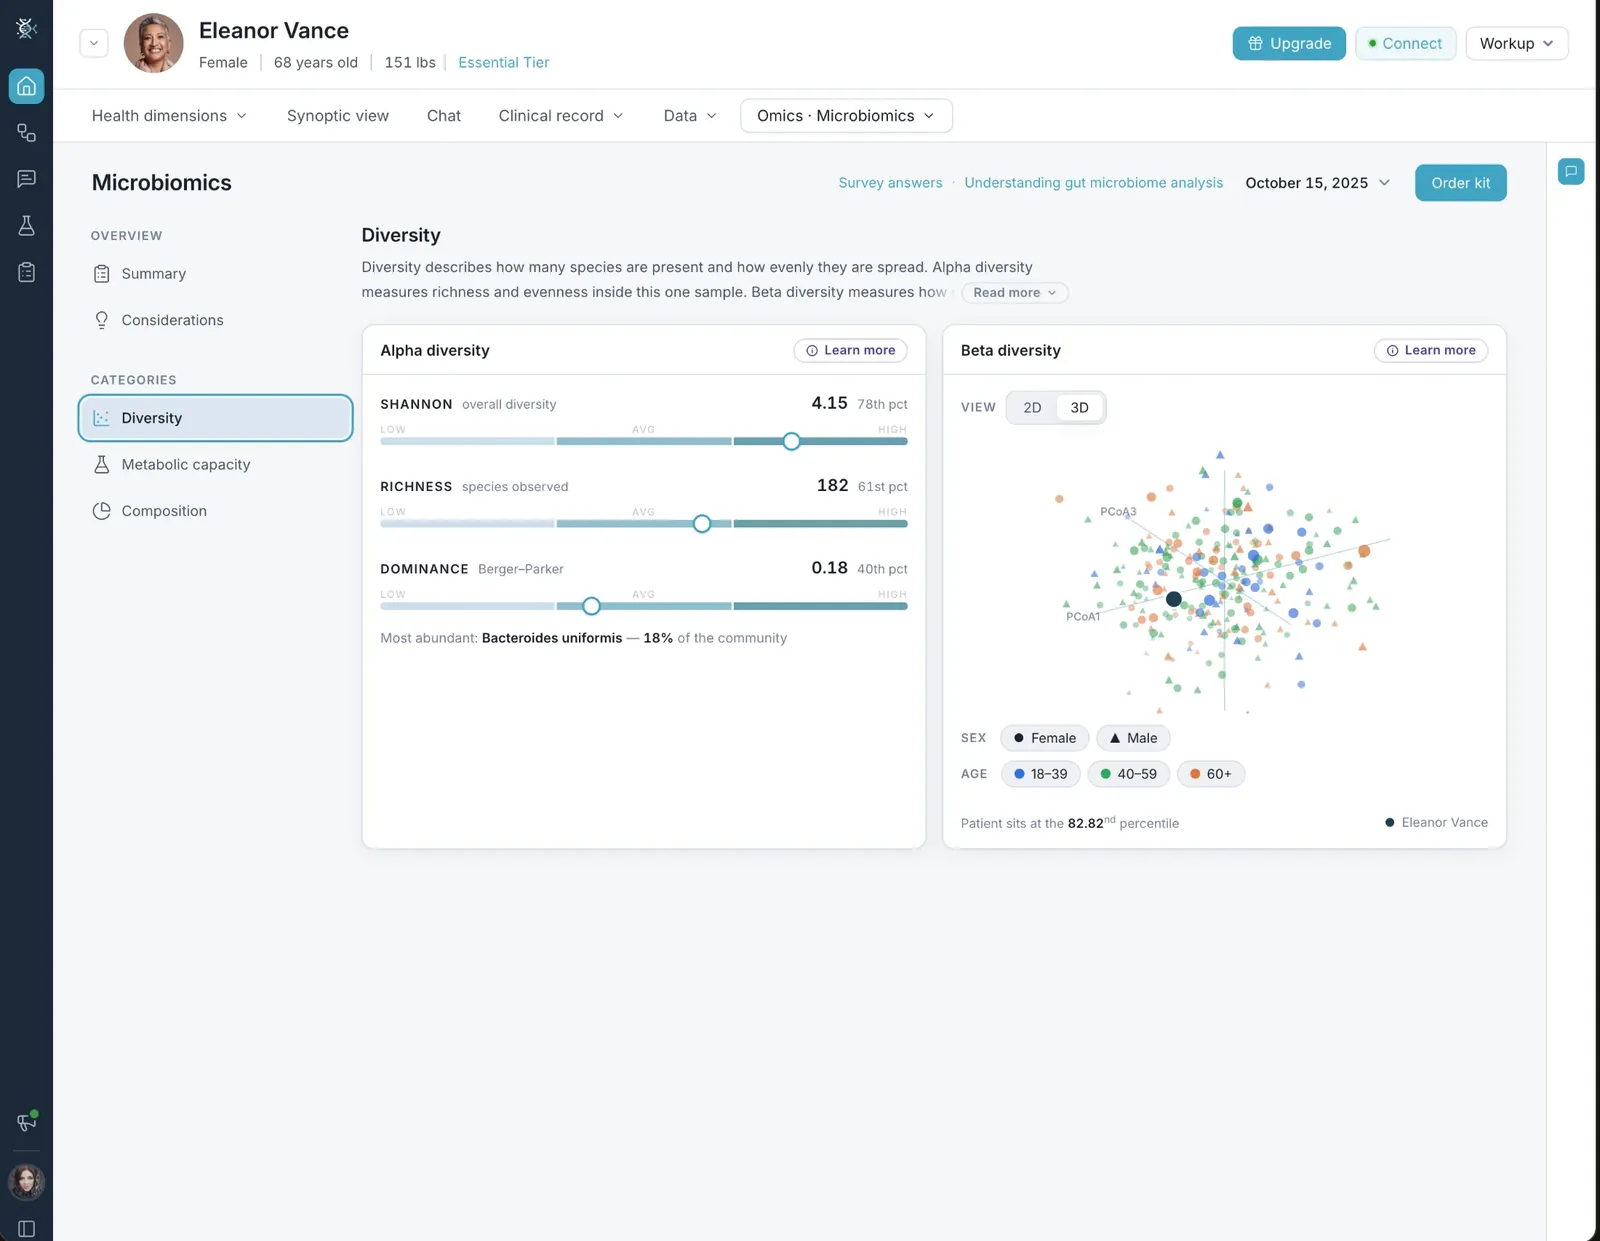This screenshot has height=1241, width=1600.
Task: Open the connected-nodes workflow icon in sidebar
Action: [26, 133]
